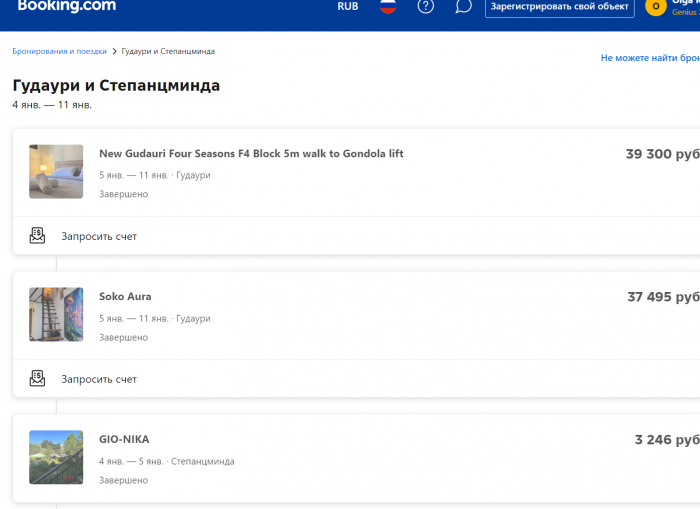The width and height of the screenshot is (700, 509).
Task: Request invoice for New Gudauri Four Seasons
Action: [x=99, y=237]
